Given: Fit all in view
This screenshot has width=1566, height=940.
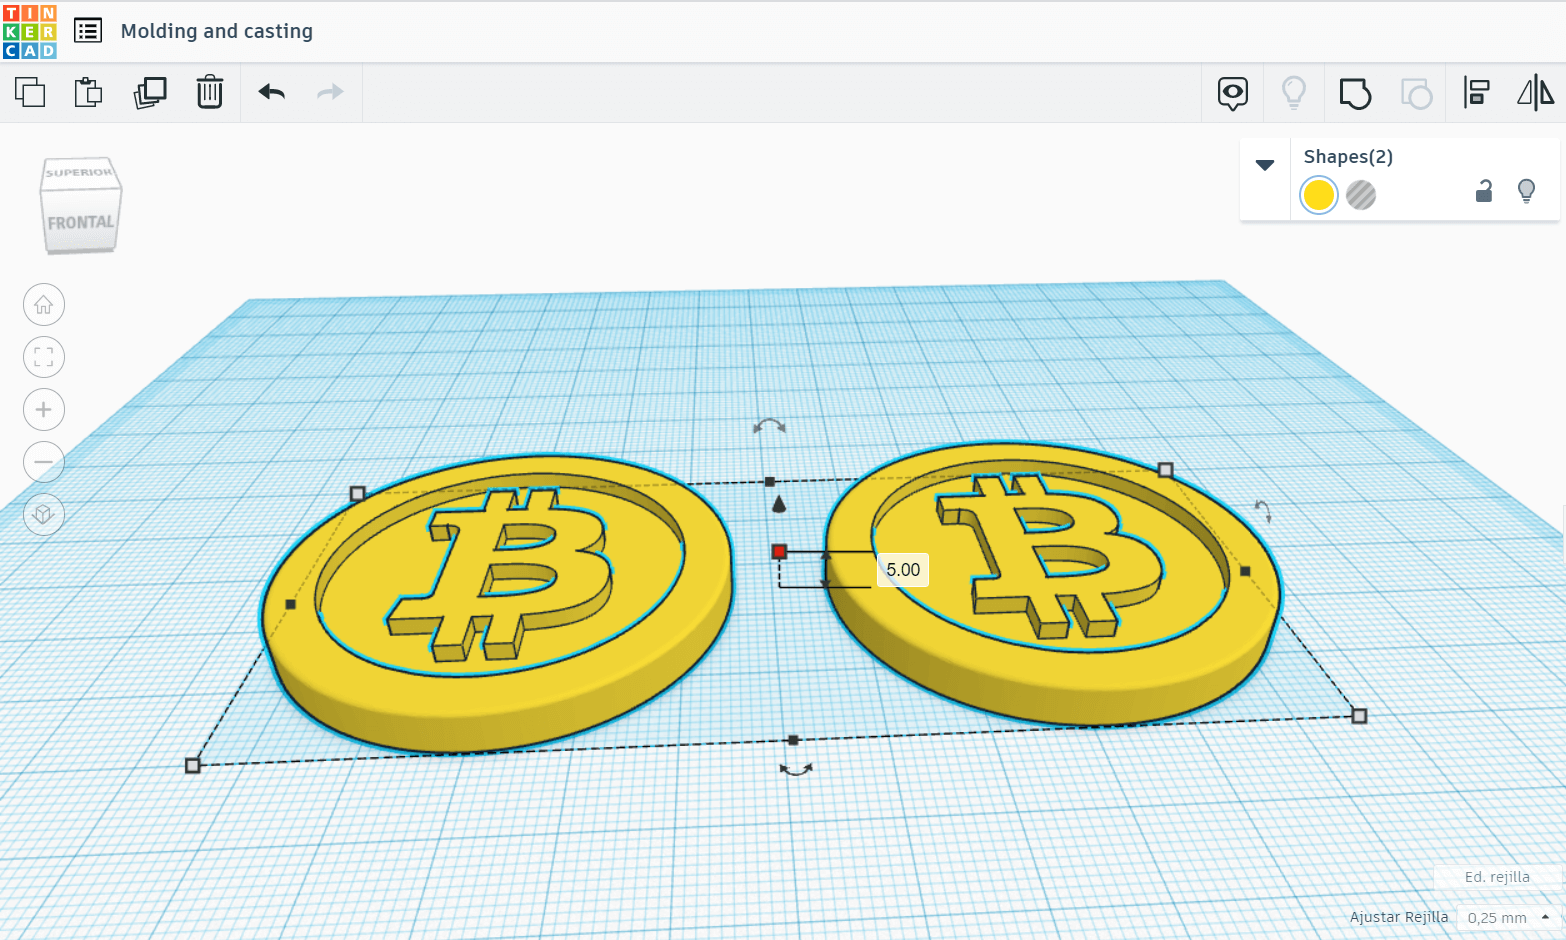Looking at the screenshot, I should pos(44,357).
